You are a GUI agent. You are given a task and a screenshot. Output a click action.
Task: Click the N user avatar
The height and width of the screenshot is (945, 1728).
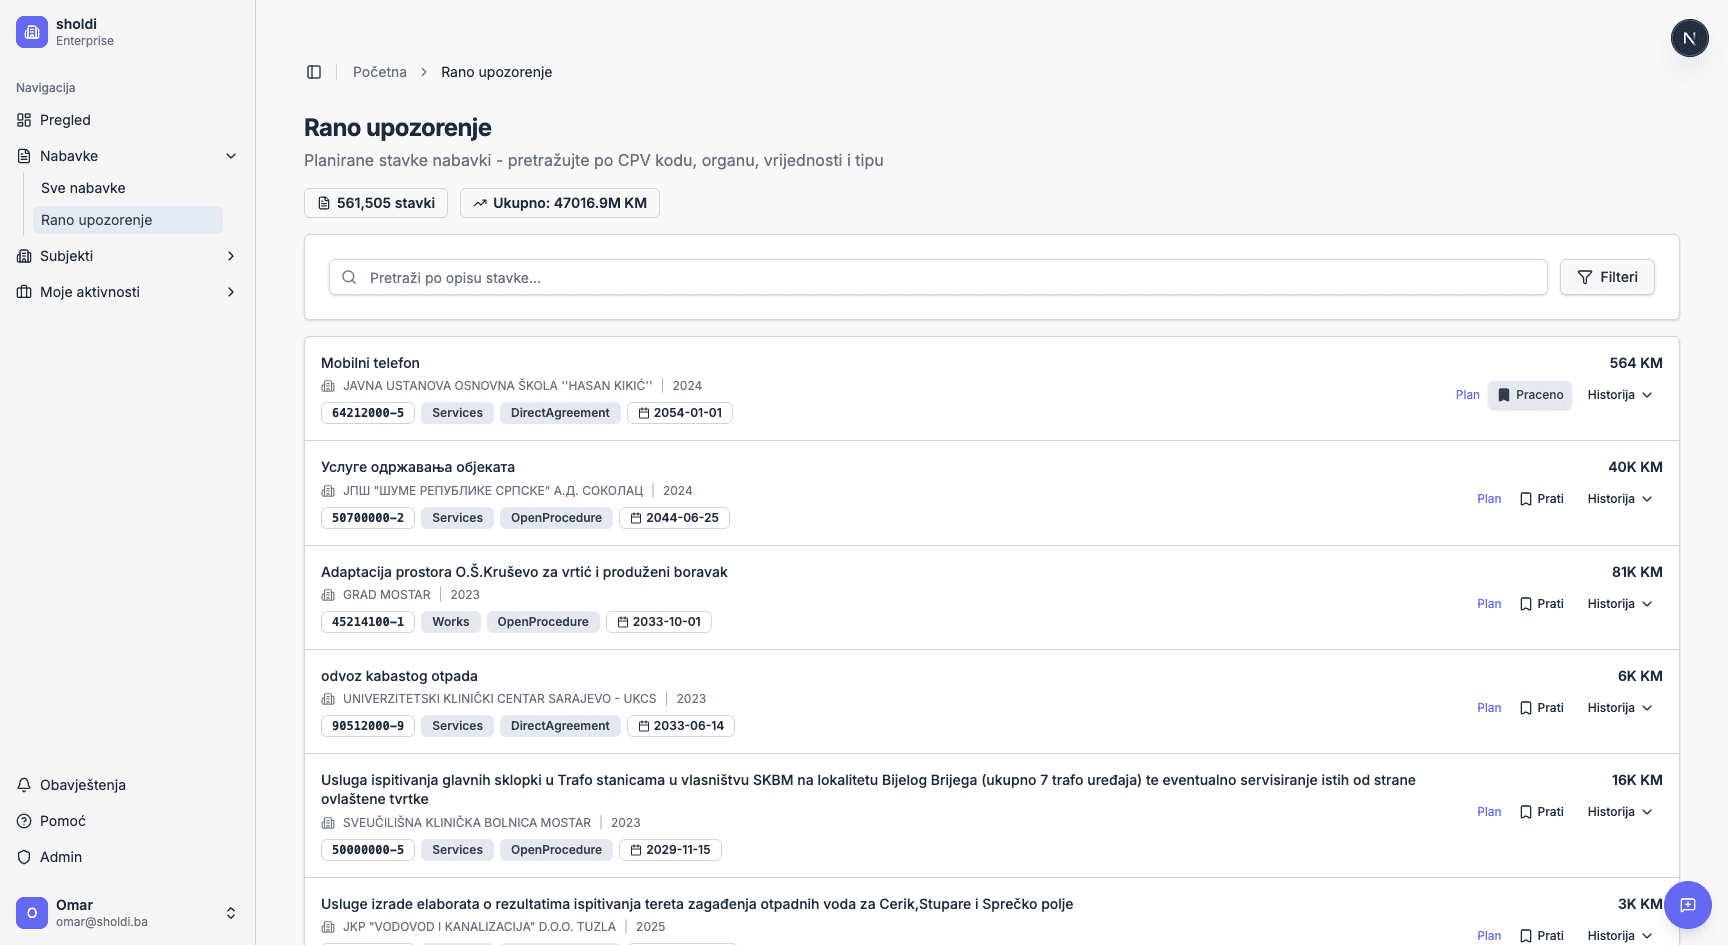(x=1689, y=39)
